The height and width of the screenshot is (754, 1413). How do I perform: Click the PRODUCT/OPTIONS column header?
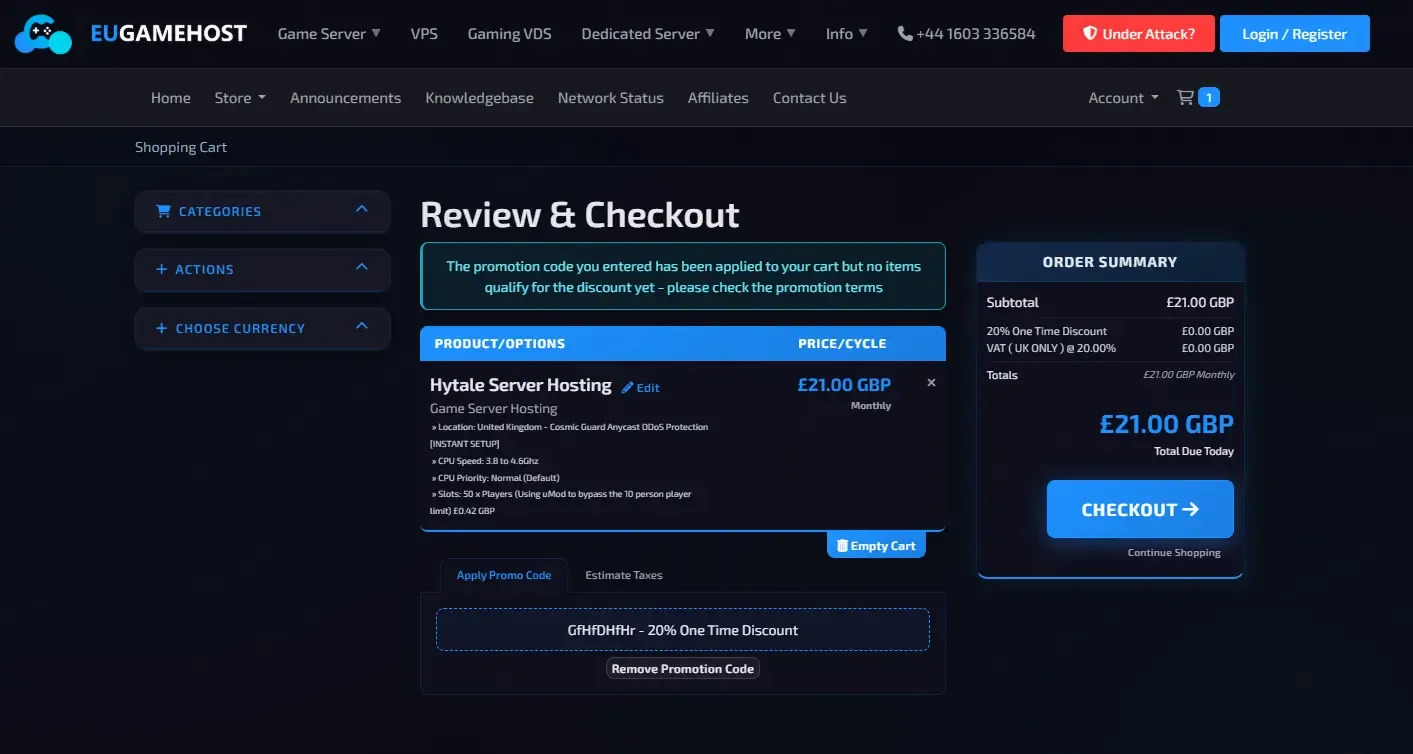(x=500, y=343)
